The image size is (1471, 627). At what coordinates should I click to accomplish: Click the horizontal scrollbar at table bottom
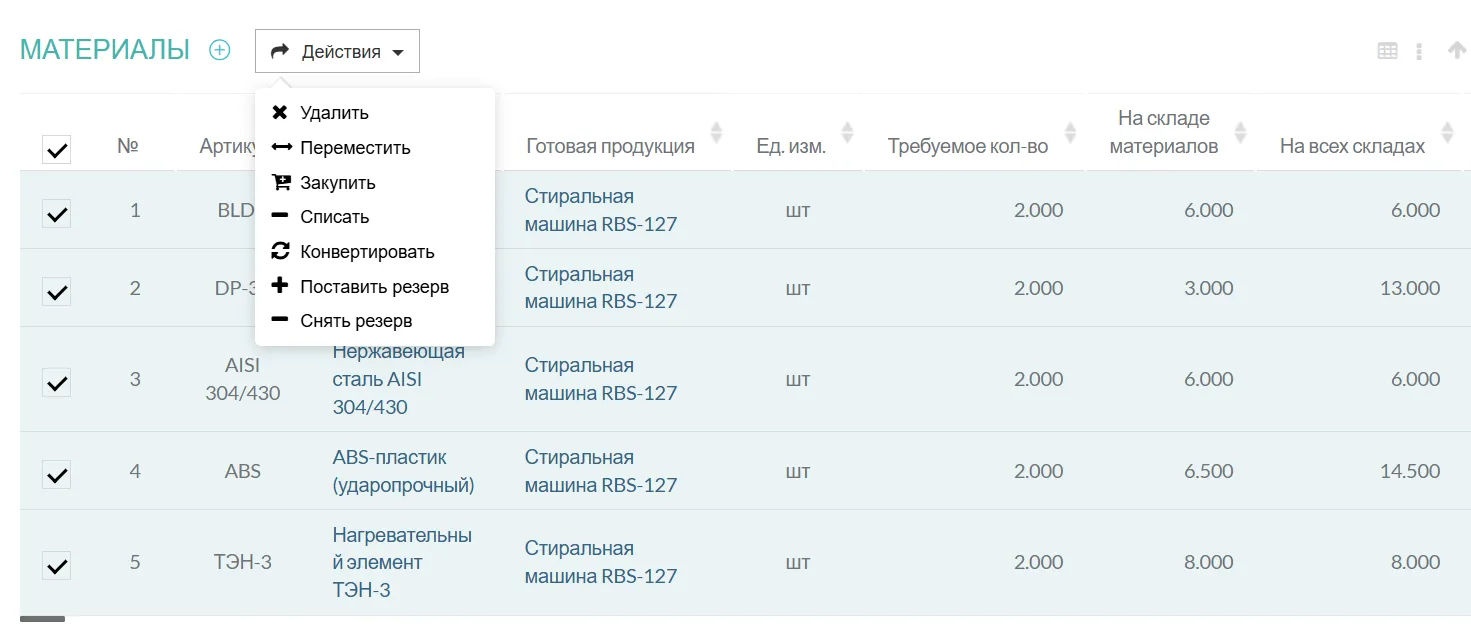(42, 619)
